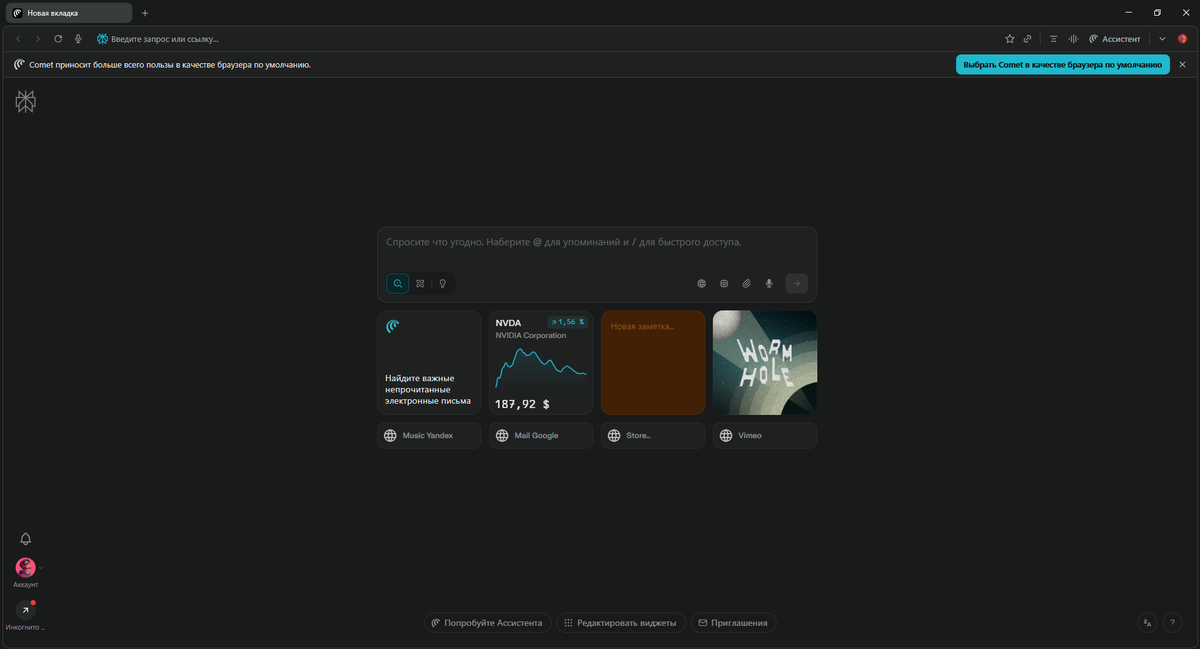Click the address bar "Введите запрос или ссылку"
1200x649 pixels.
coord(164,39)
